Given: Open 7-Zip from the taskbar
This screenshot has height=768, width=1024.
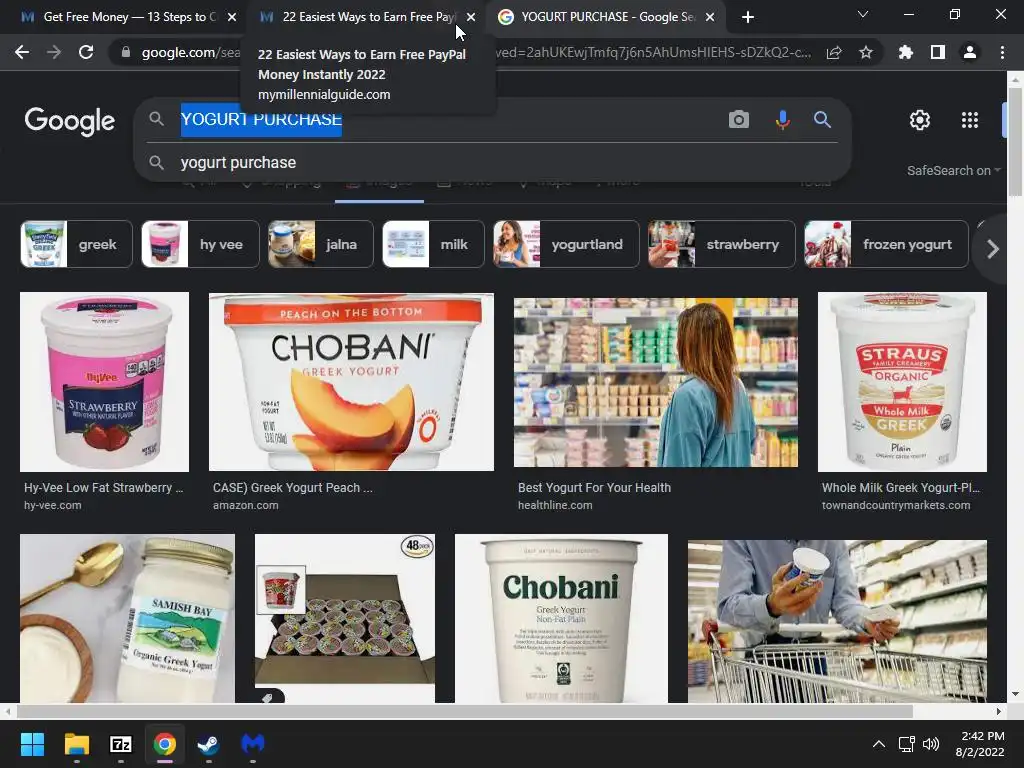Looking at the screenshot, I should point(121,744).
